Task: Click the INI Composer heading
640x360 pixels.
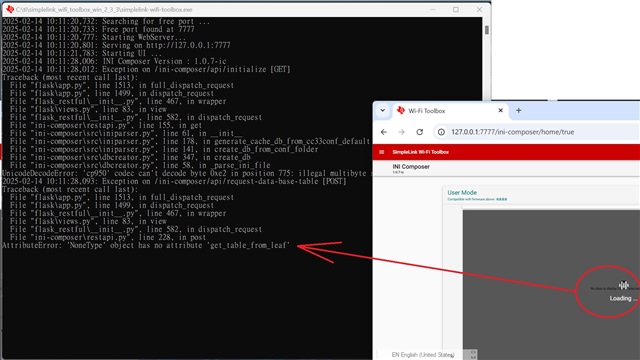Action: [411, 167]
